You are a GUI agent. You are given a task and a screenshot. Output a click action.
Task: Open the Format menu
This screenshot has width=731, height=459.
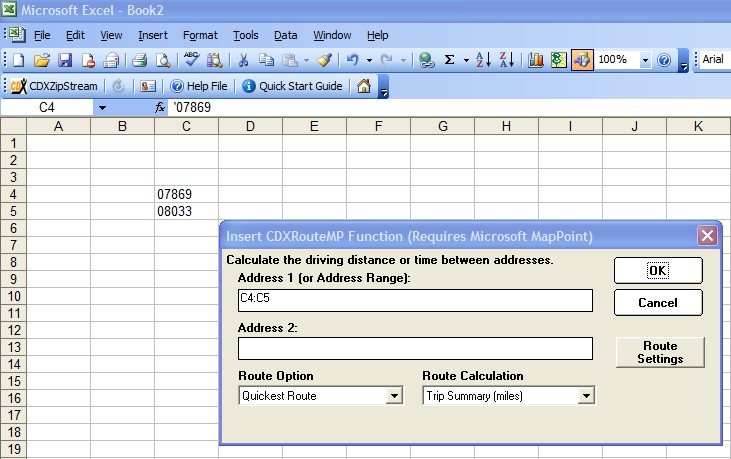pyautogui.click(x=200, y=35)
